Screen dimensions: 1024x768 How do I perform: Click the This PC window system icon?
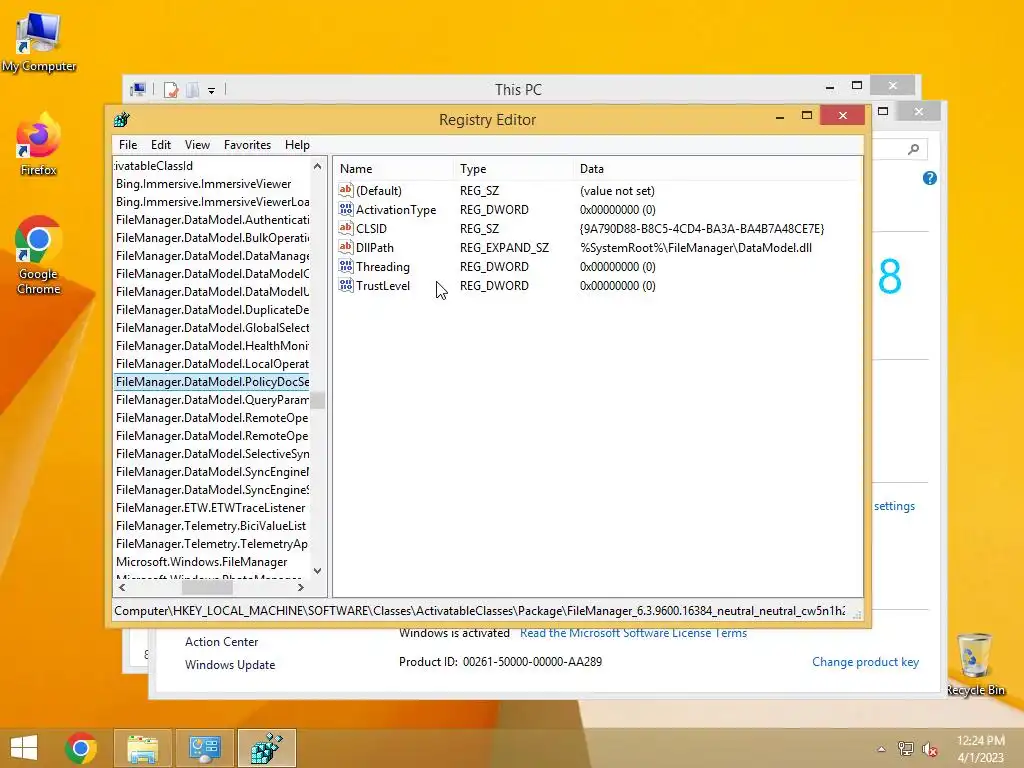point(138,89)
